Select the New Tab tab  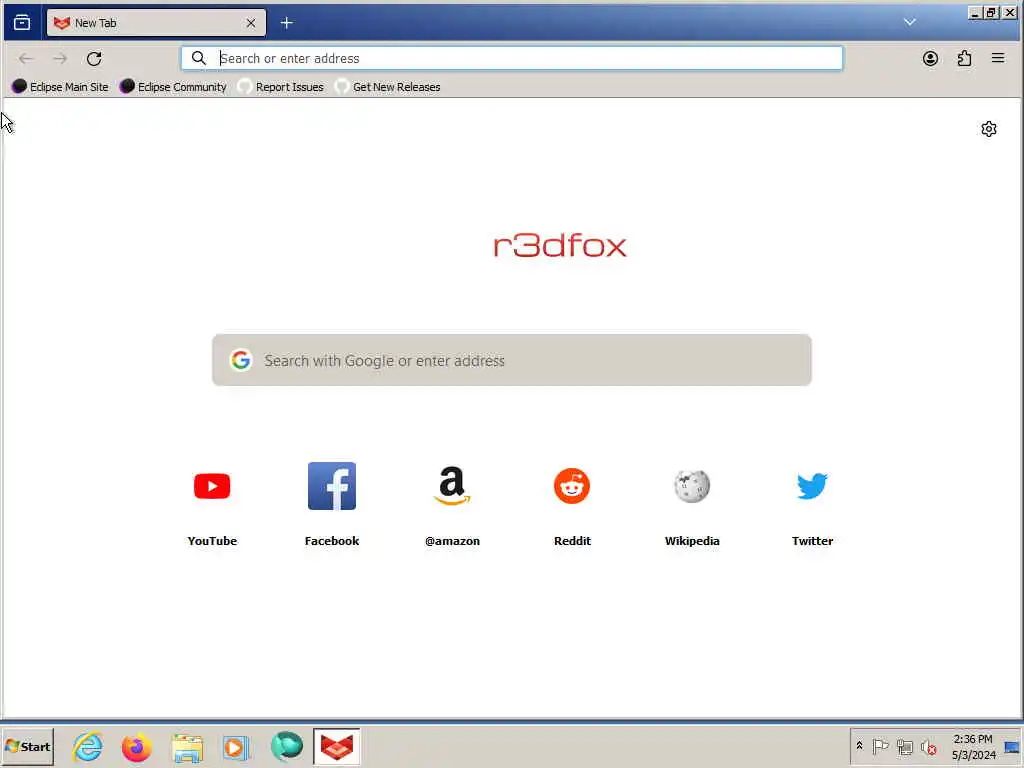tap(156, 23)
